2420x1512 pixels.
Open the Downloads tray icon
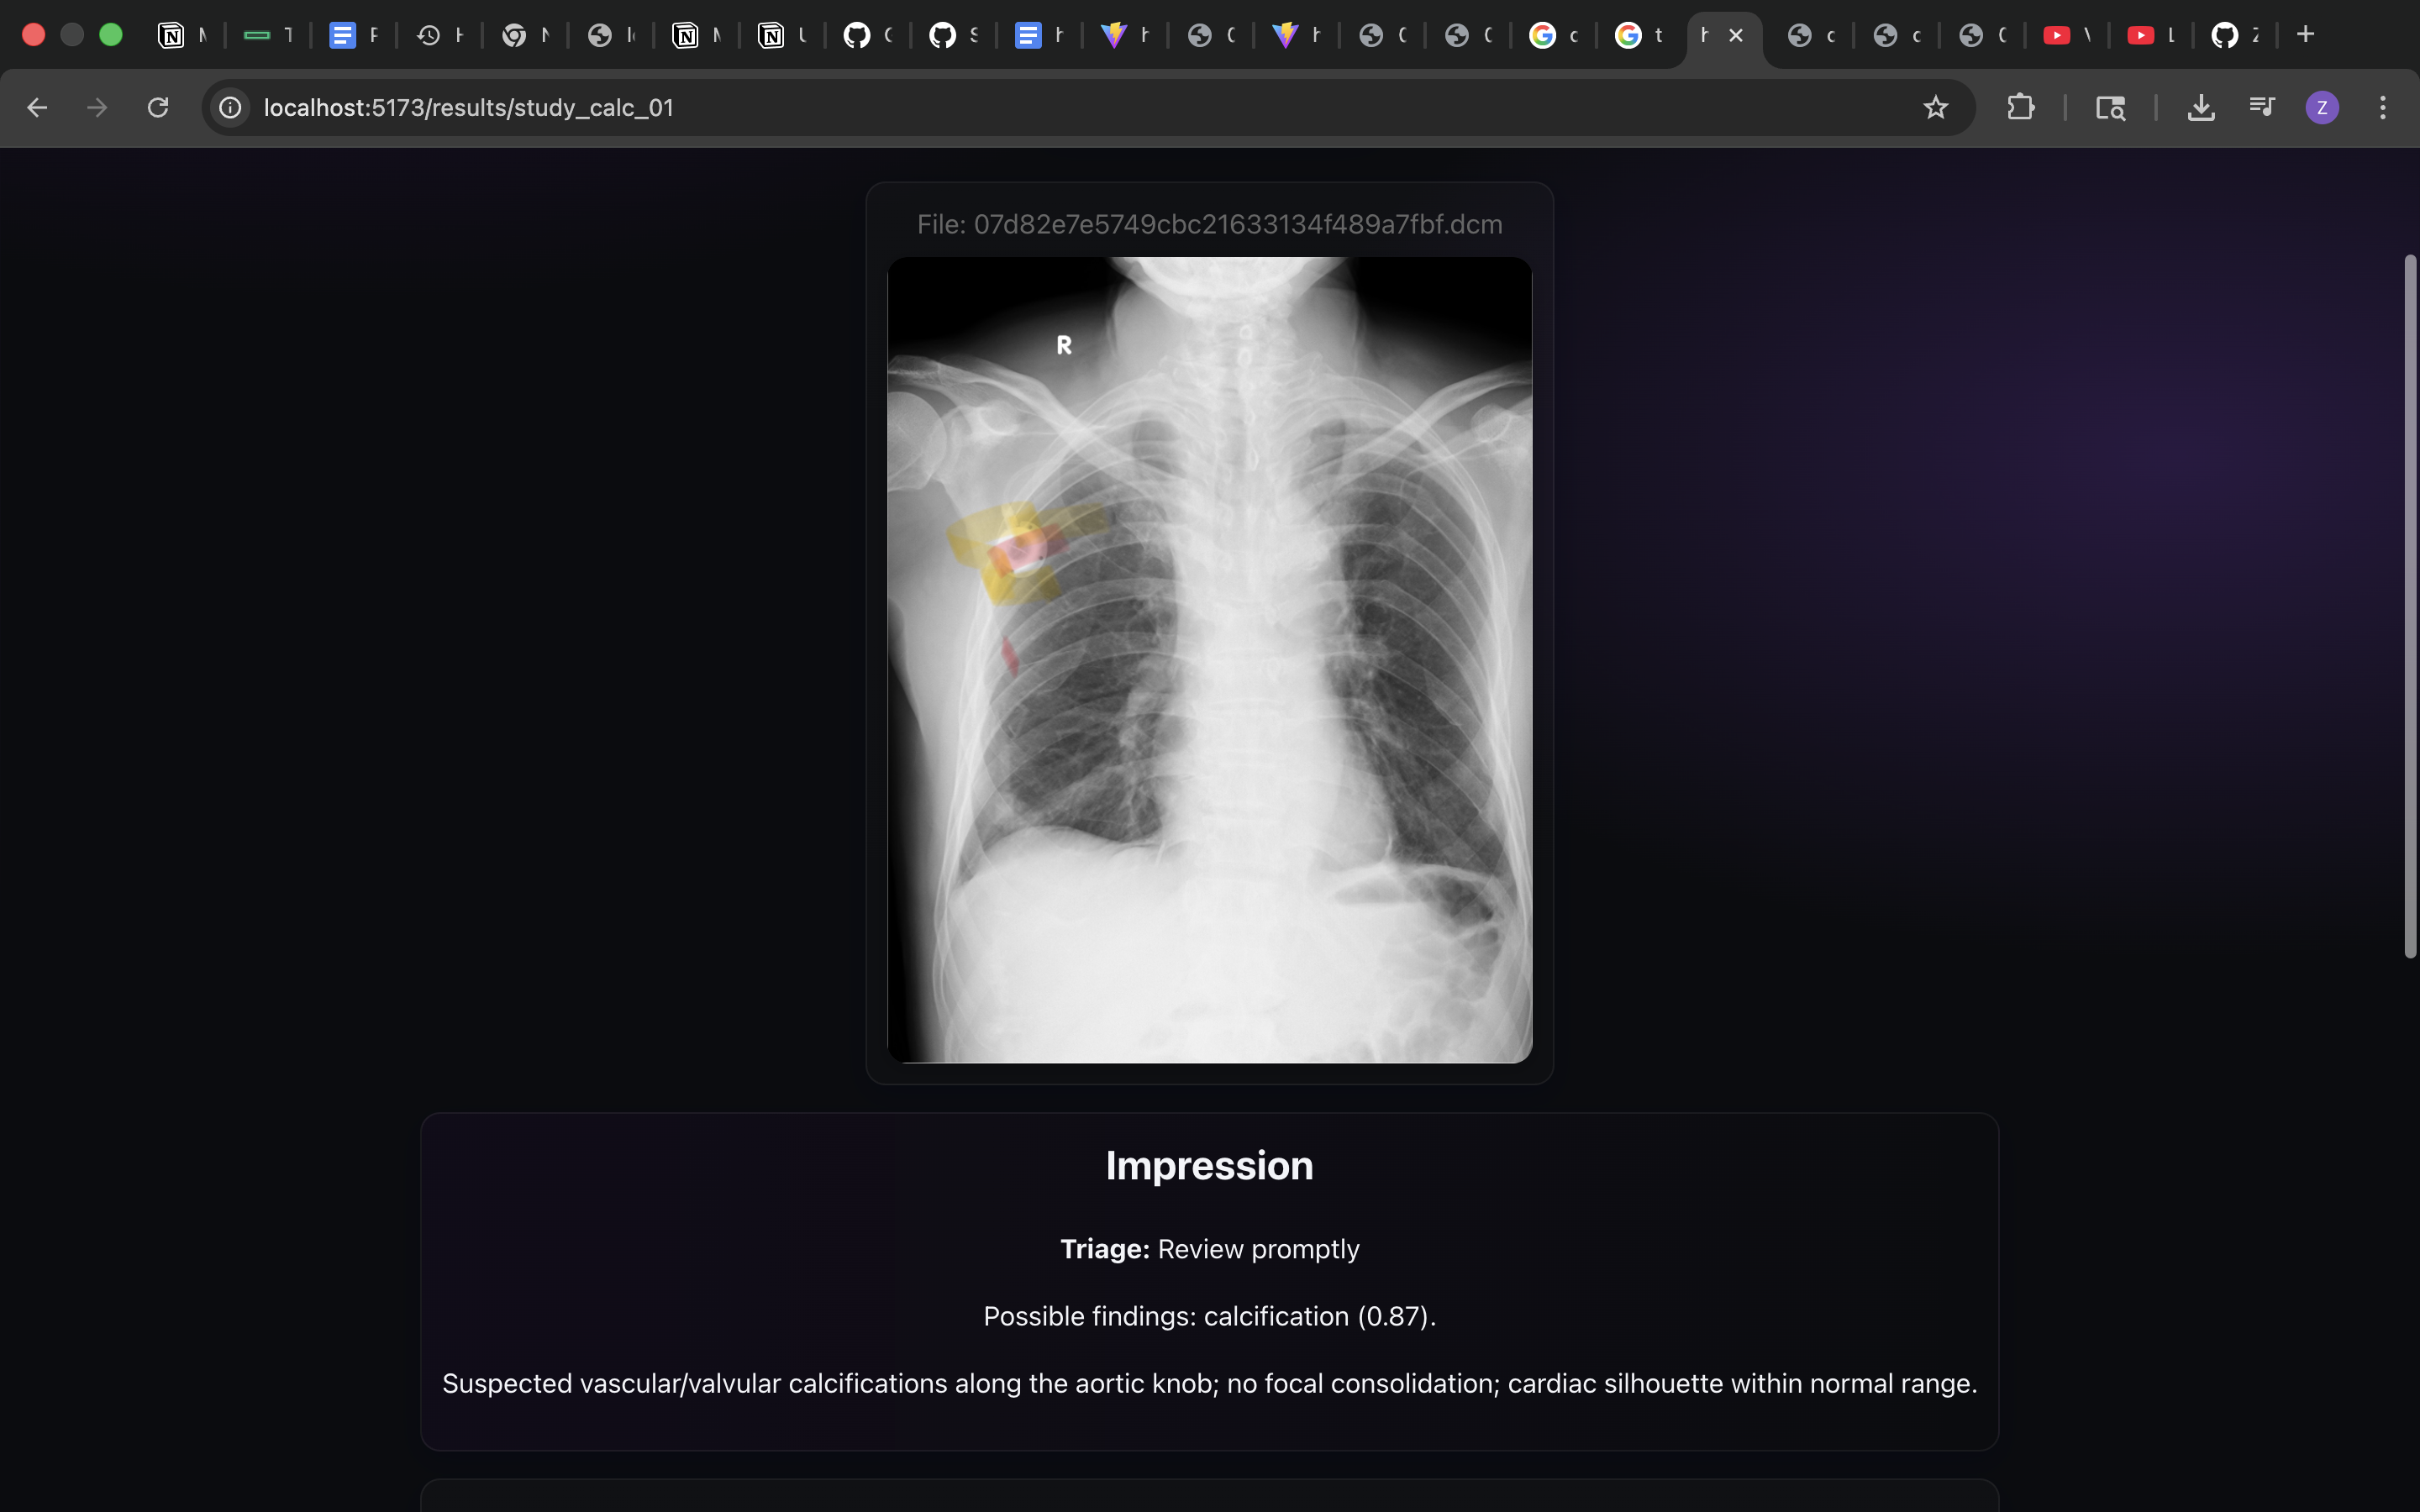pos(2200,107)
